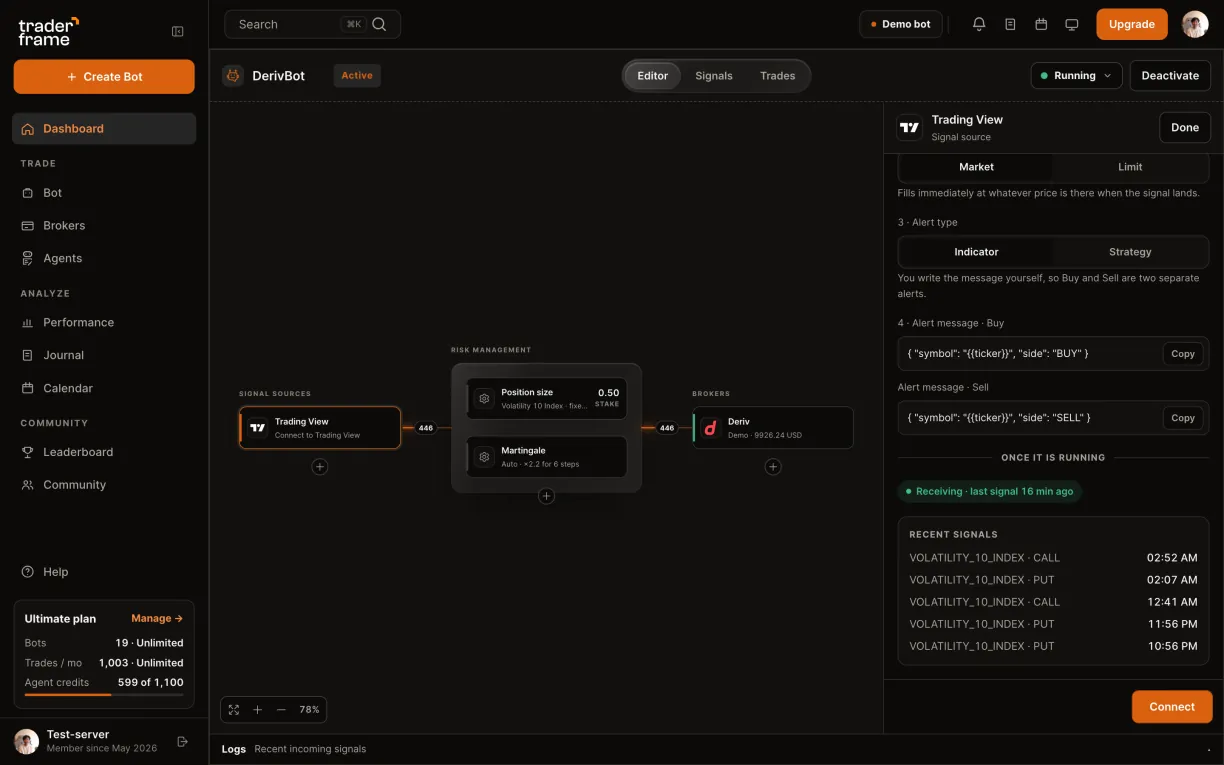
Task: Open the Editor tab
Action: 652,76
